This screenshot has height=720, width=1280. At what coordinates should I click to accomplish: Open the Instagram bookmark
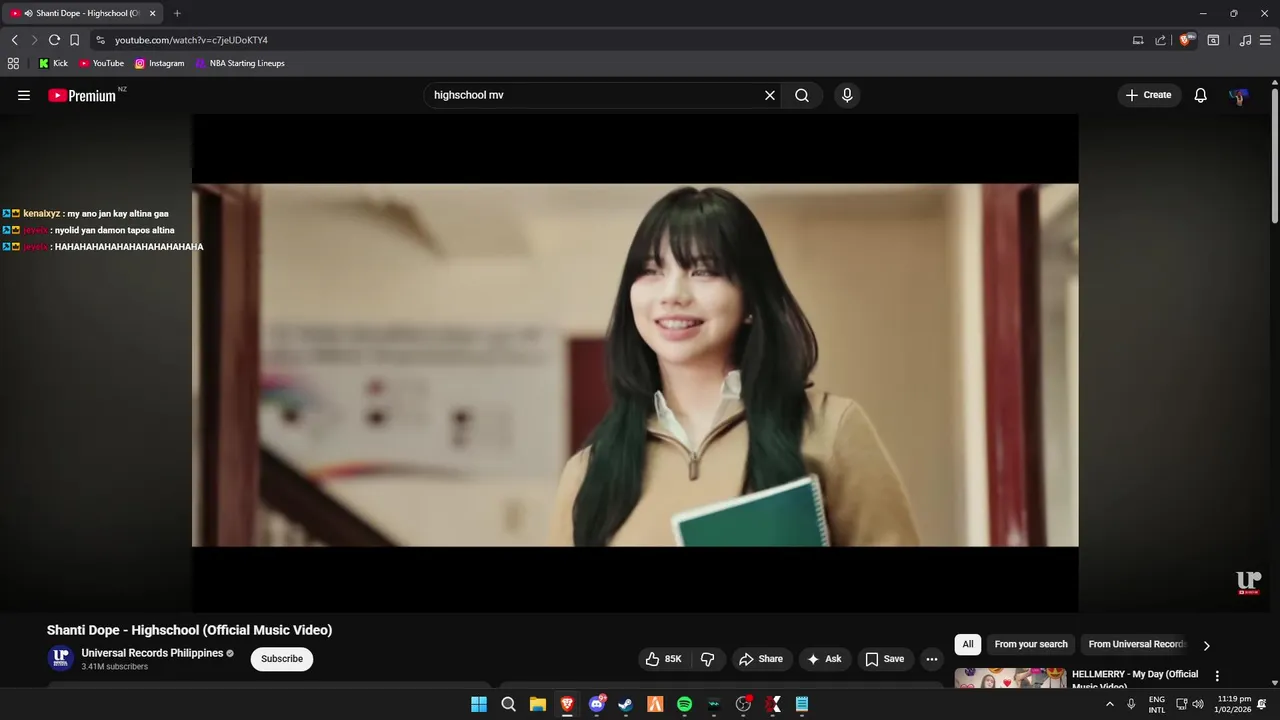(x=160, y=63)
